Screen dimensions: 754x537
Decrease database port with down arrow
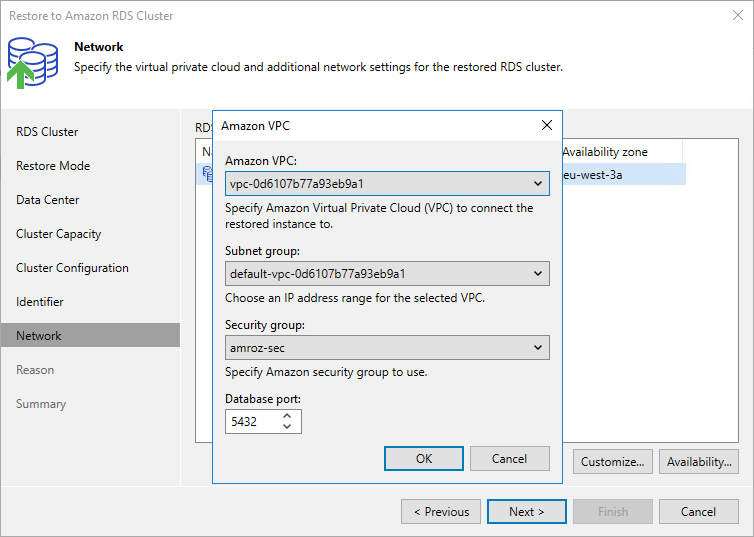pyautogui.click(x=288, y=428)
